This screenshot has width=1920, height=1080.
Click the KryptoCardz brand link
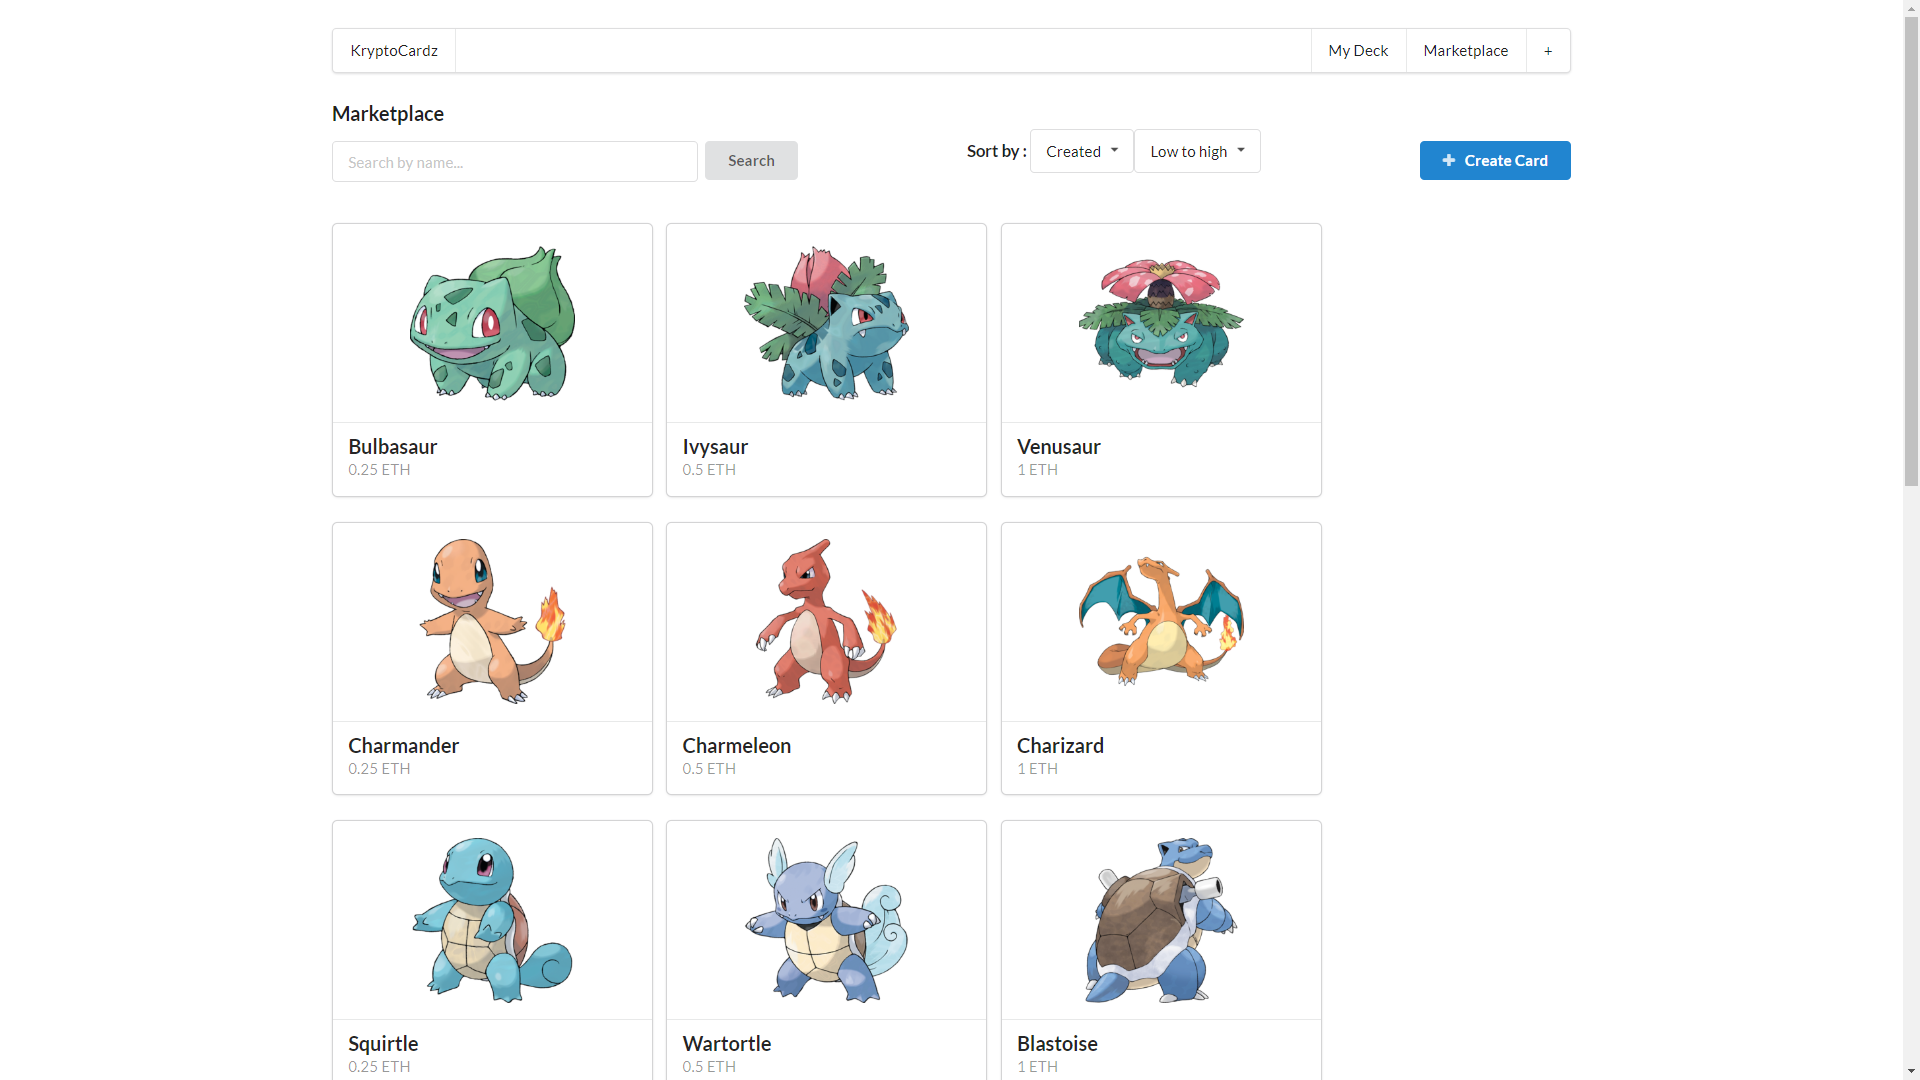393,51
